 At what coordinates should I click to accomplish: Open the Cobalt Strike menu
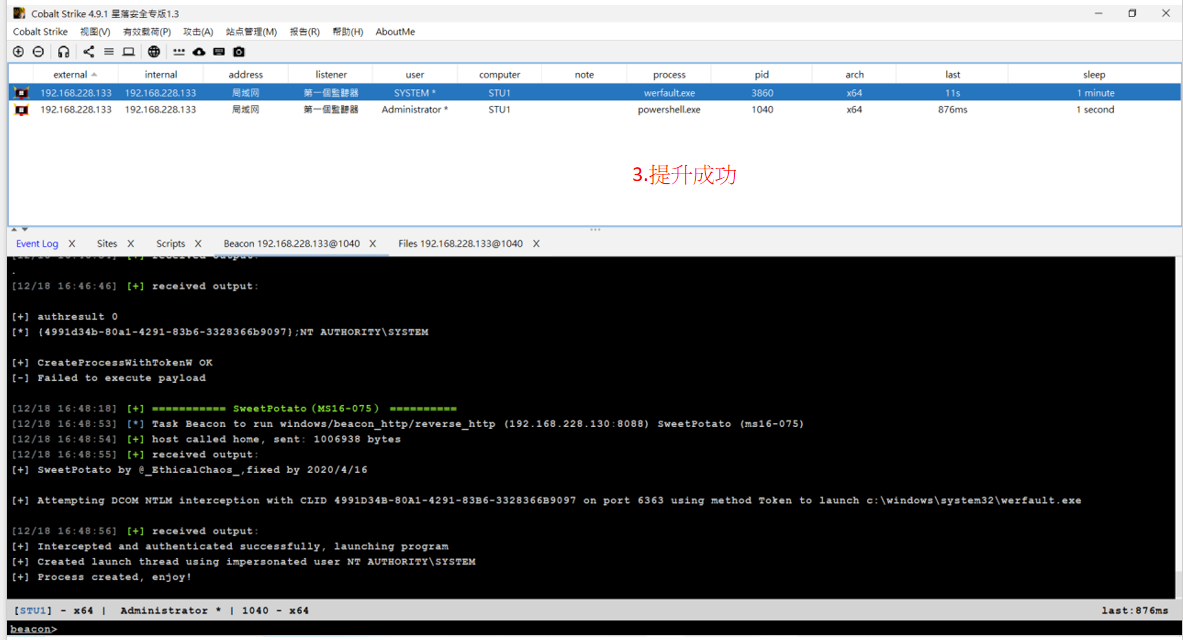pos(40,32)
